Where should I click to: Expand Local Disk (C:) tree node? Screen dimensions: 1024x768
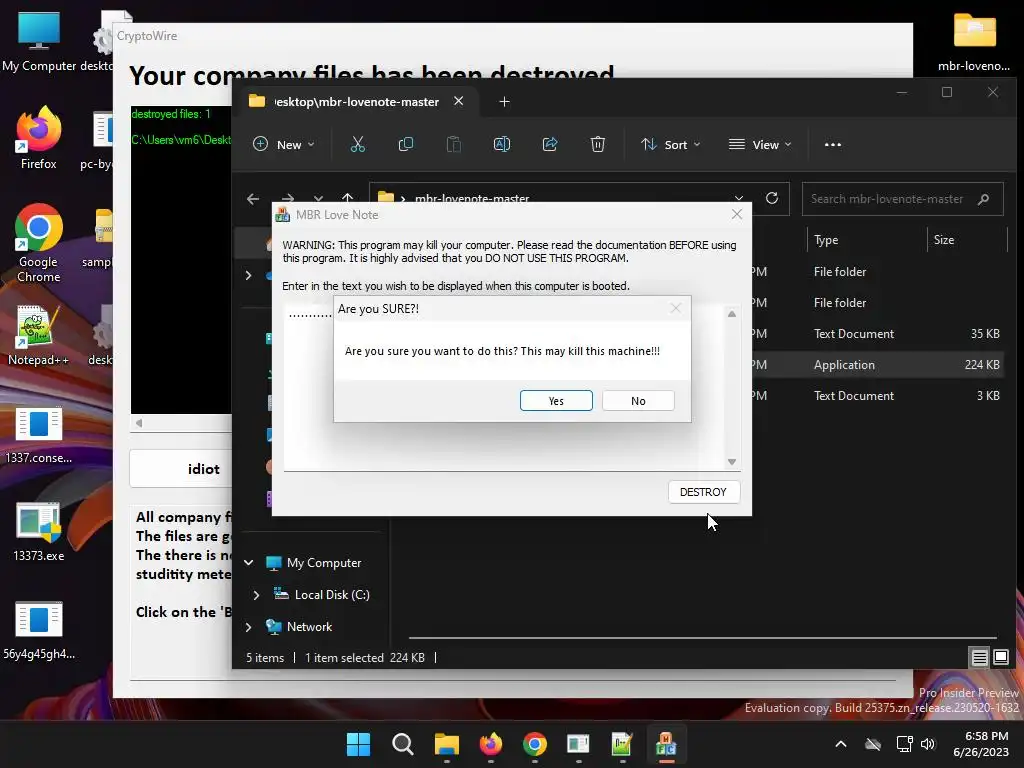[x=256, y=595]
